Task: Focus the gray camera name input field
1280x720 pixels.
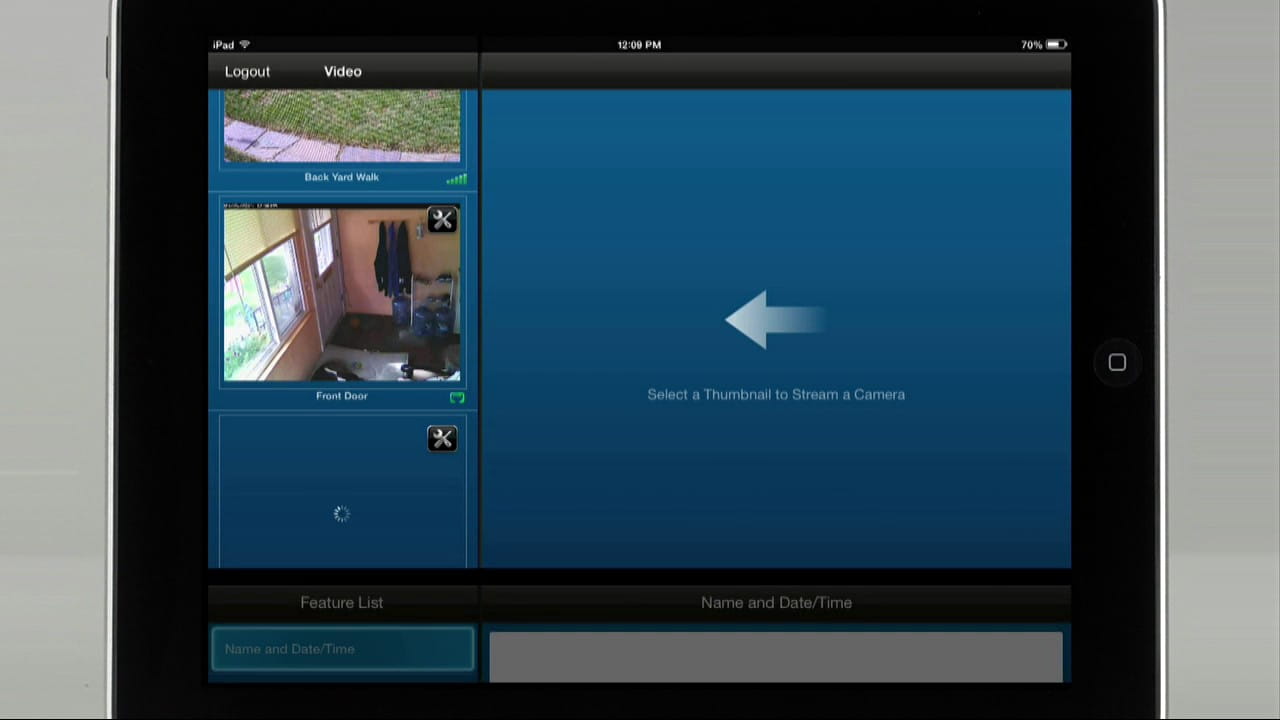Action: click(776, 657)
